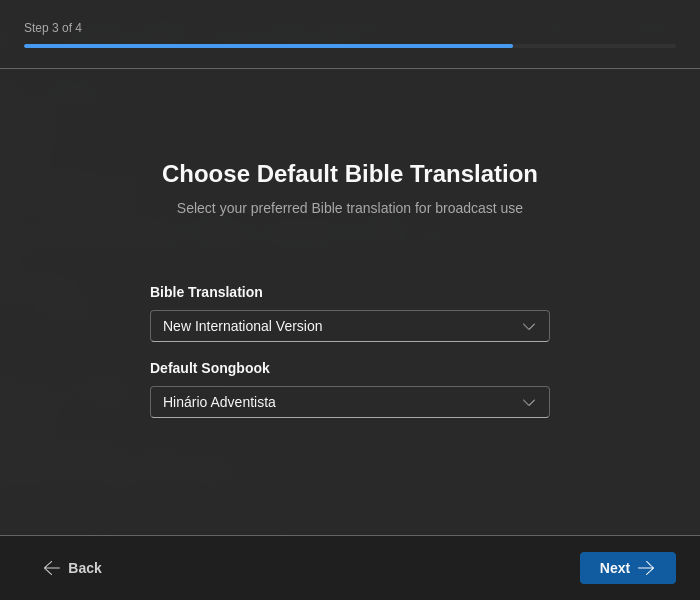Expand the Default Songbook dropdown
The image size is (700, 600).
[350, 402]
